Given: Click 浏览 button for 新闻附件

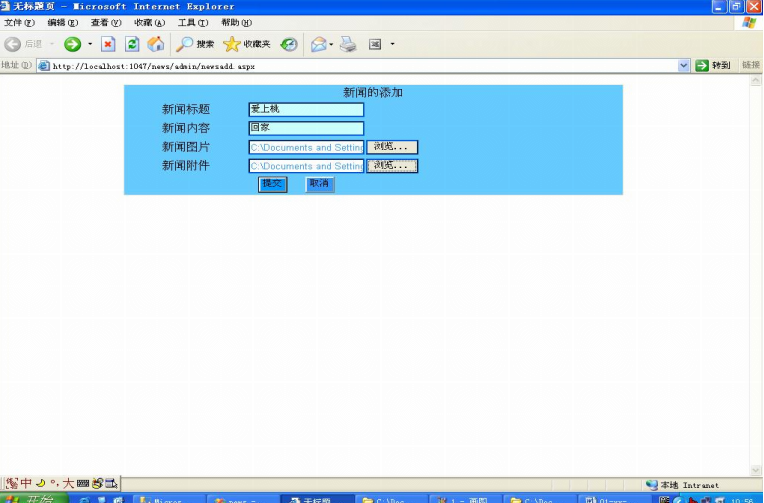Looking at the screenshot, I should pos(392,166).
